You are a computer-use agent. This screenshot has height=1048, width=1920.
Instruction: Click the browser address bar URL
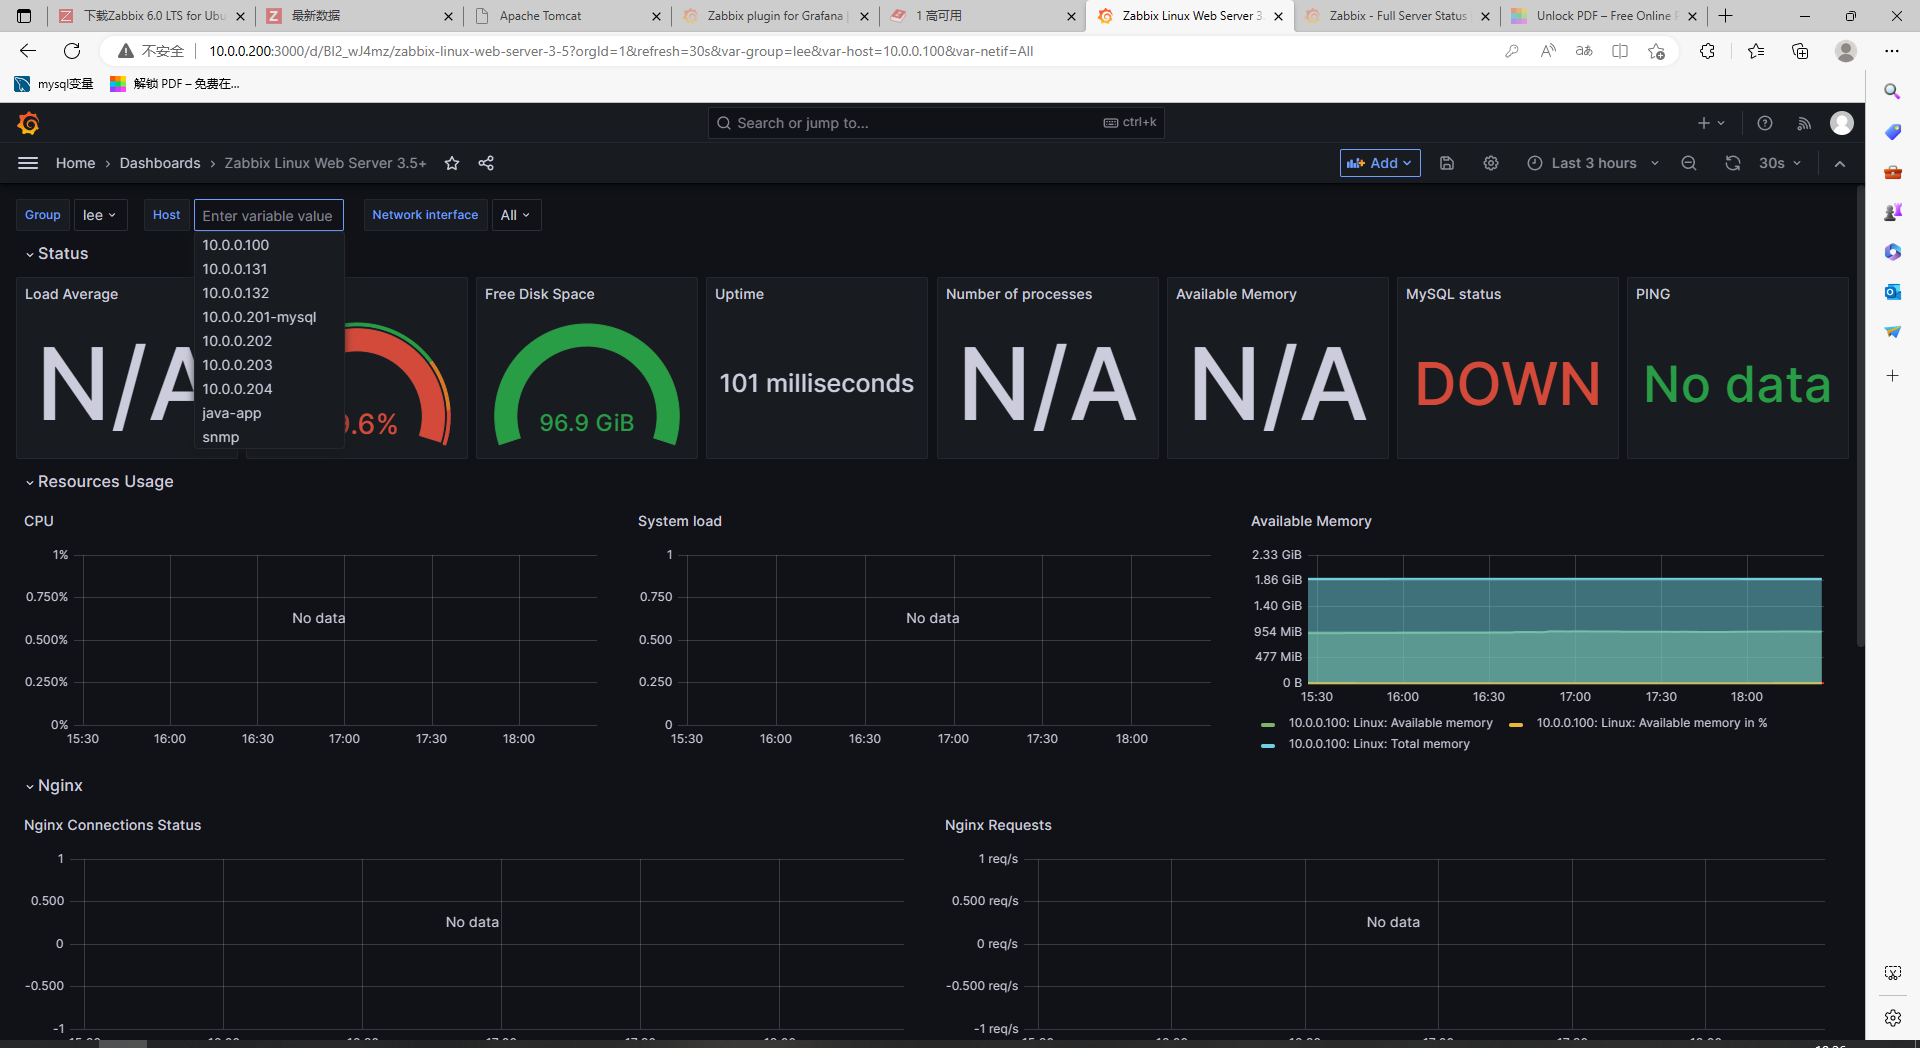pyautogui.click(x=621, y=51)
